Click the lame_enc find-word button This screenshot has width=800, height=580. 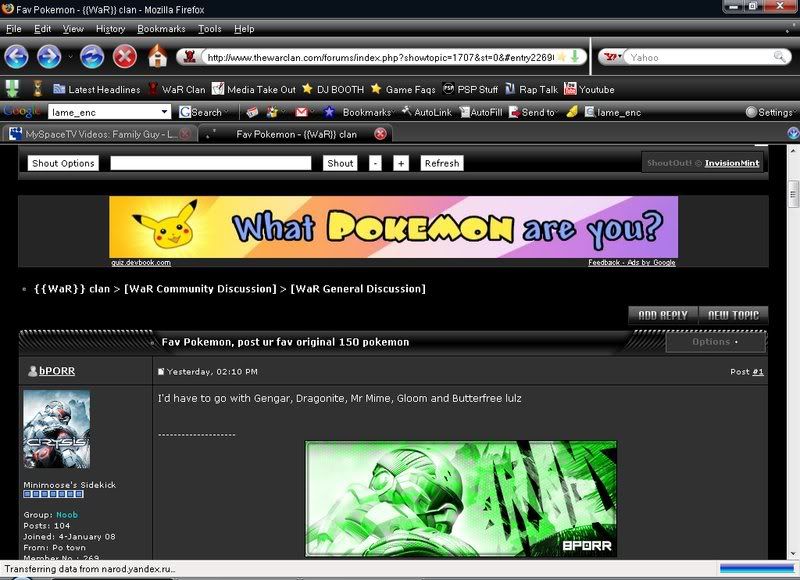pyautogui.click(x=613, y=112)
